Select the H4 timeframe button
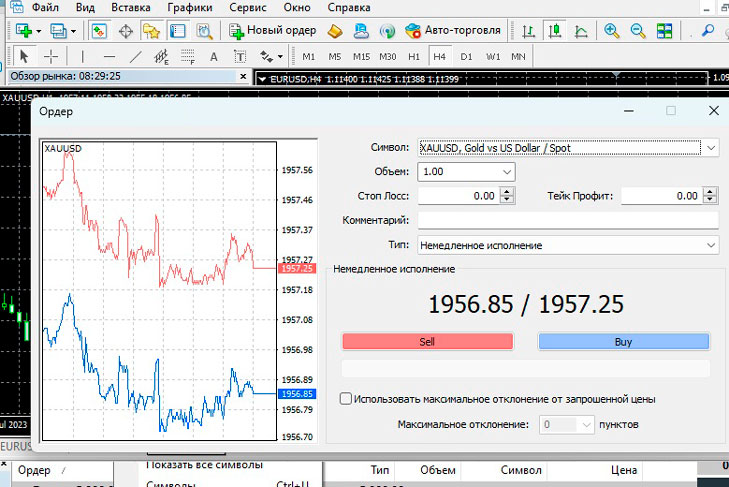 coord(439,56)
